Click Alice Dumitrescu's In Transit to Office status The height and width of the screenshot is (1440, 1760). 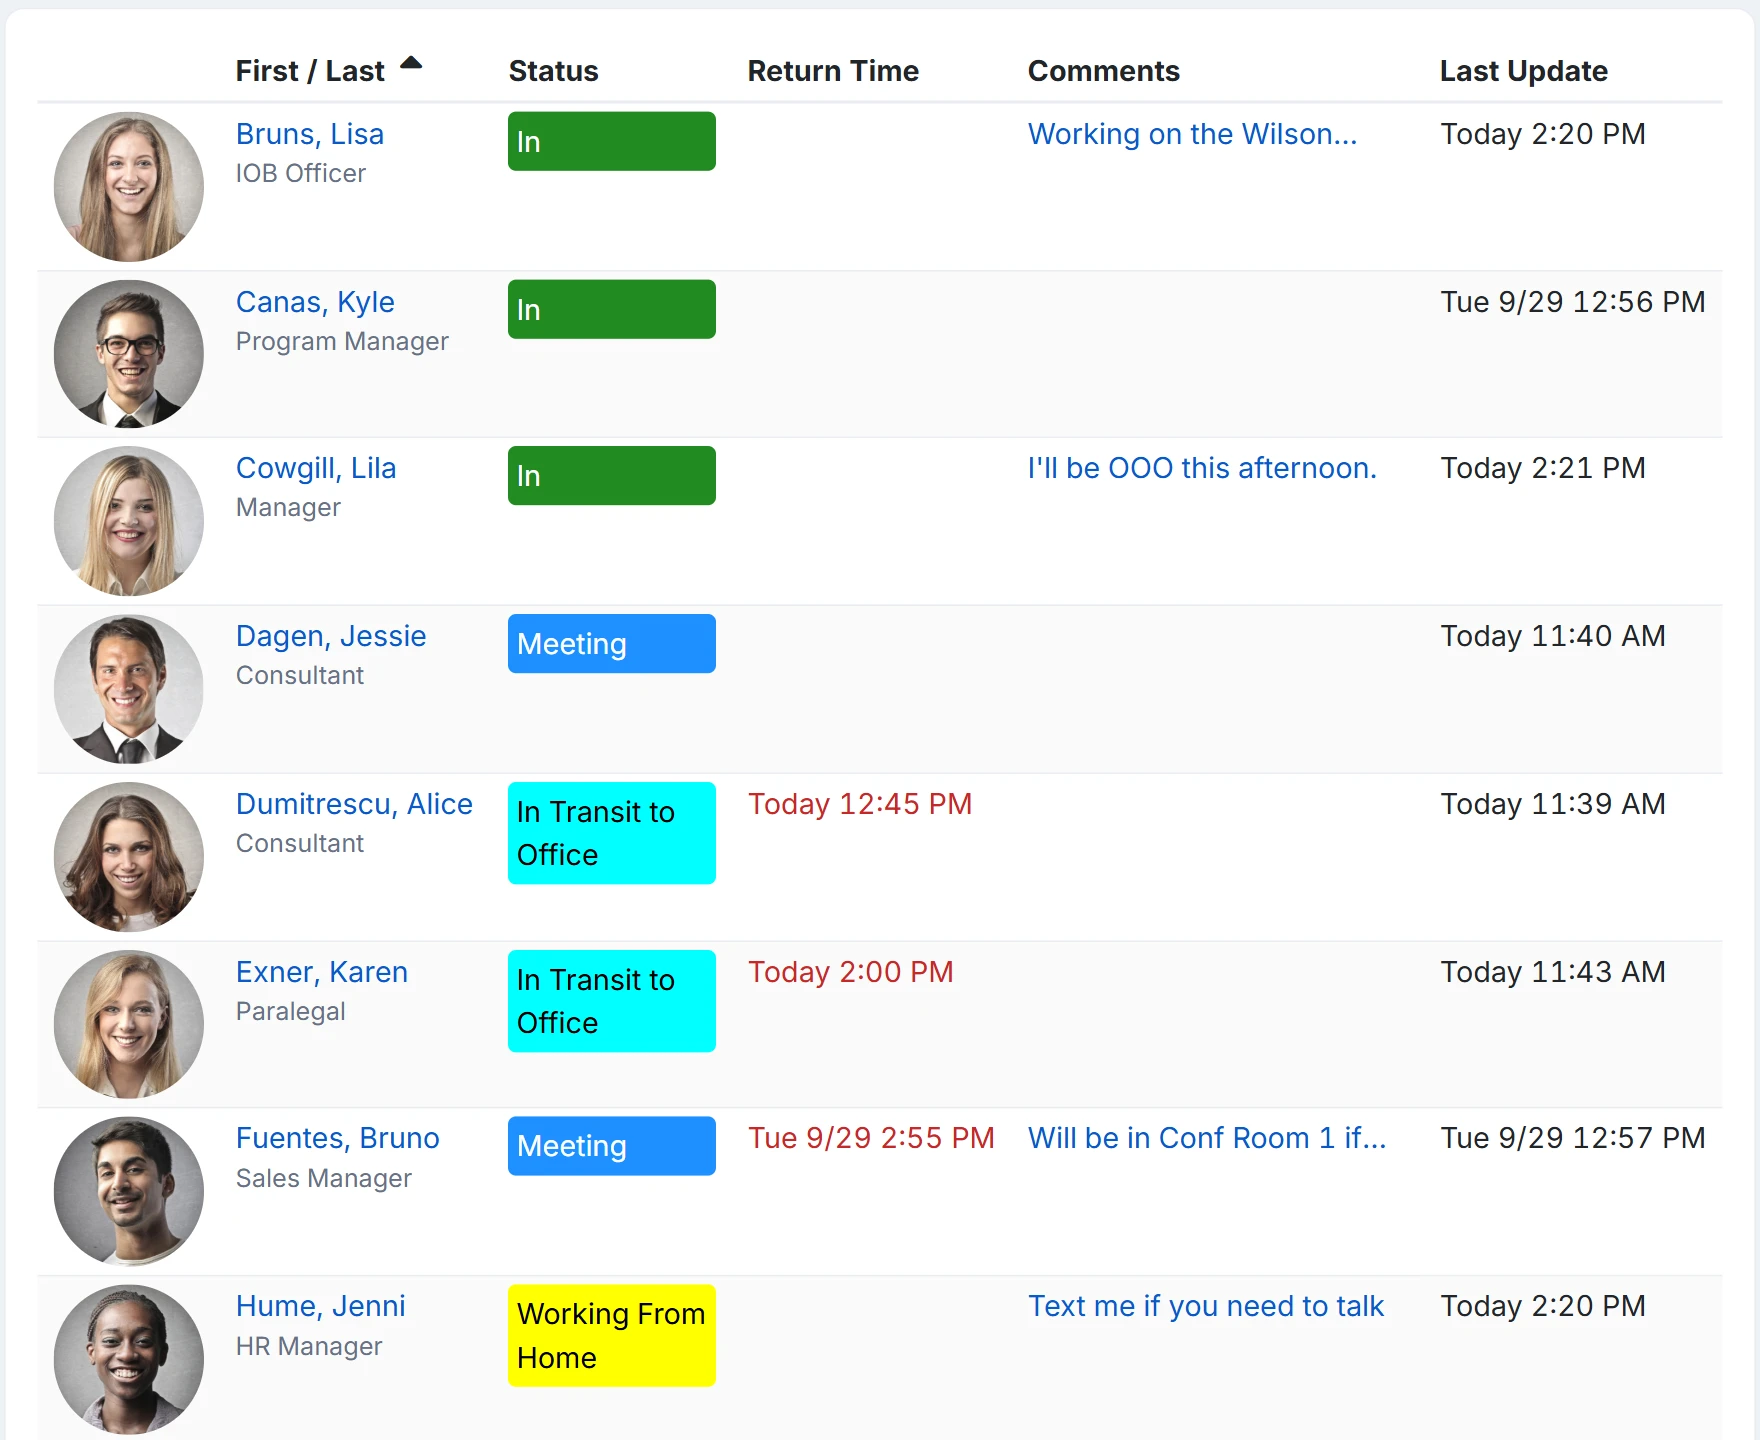tap(612, 833)
